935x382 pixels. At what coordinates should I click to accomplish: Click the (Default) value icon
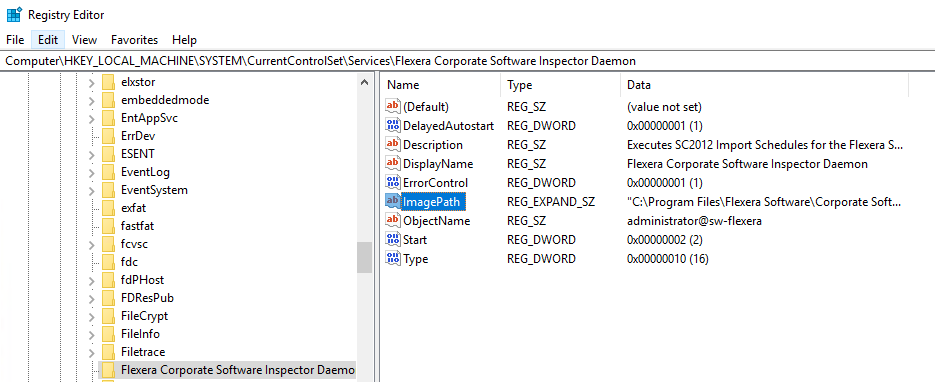click(393, 106)
